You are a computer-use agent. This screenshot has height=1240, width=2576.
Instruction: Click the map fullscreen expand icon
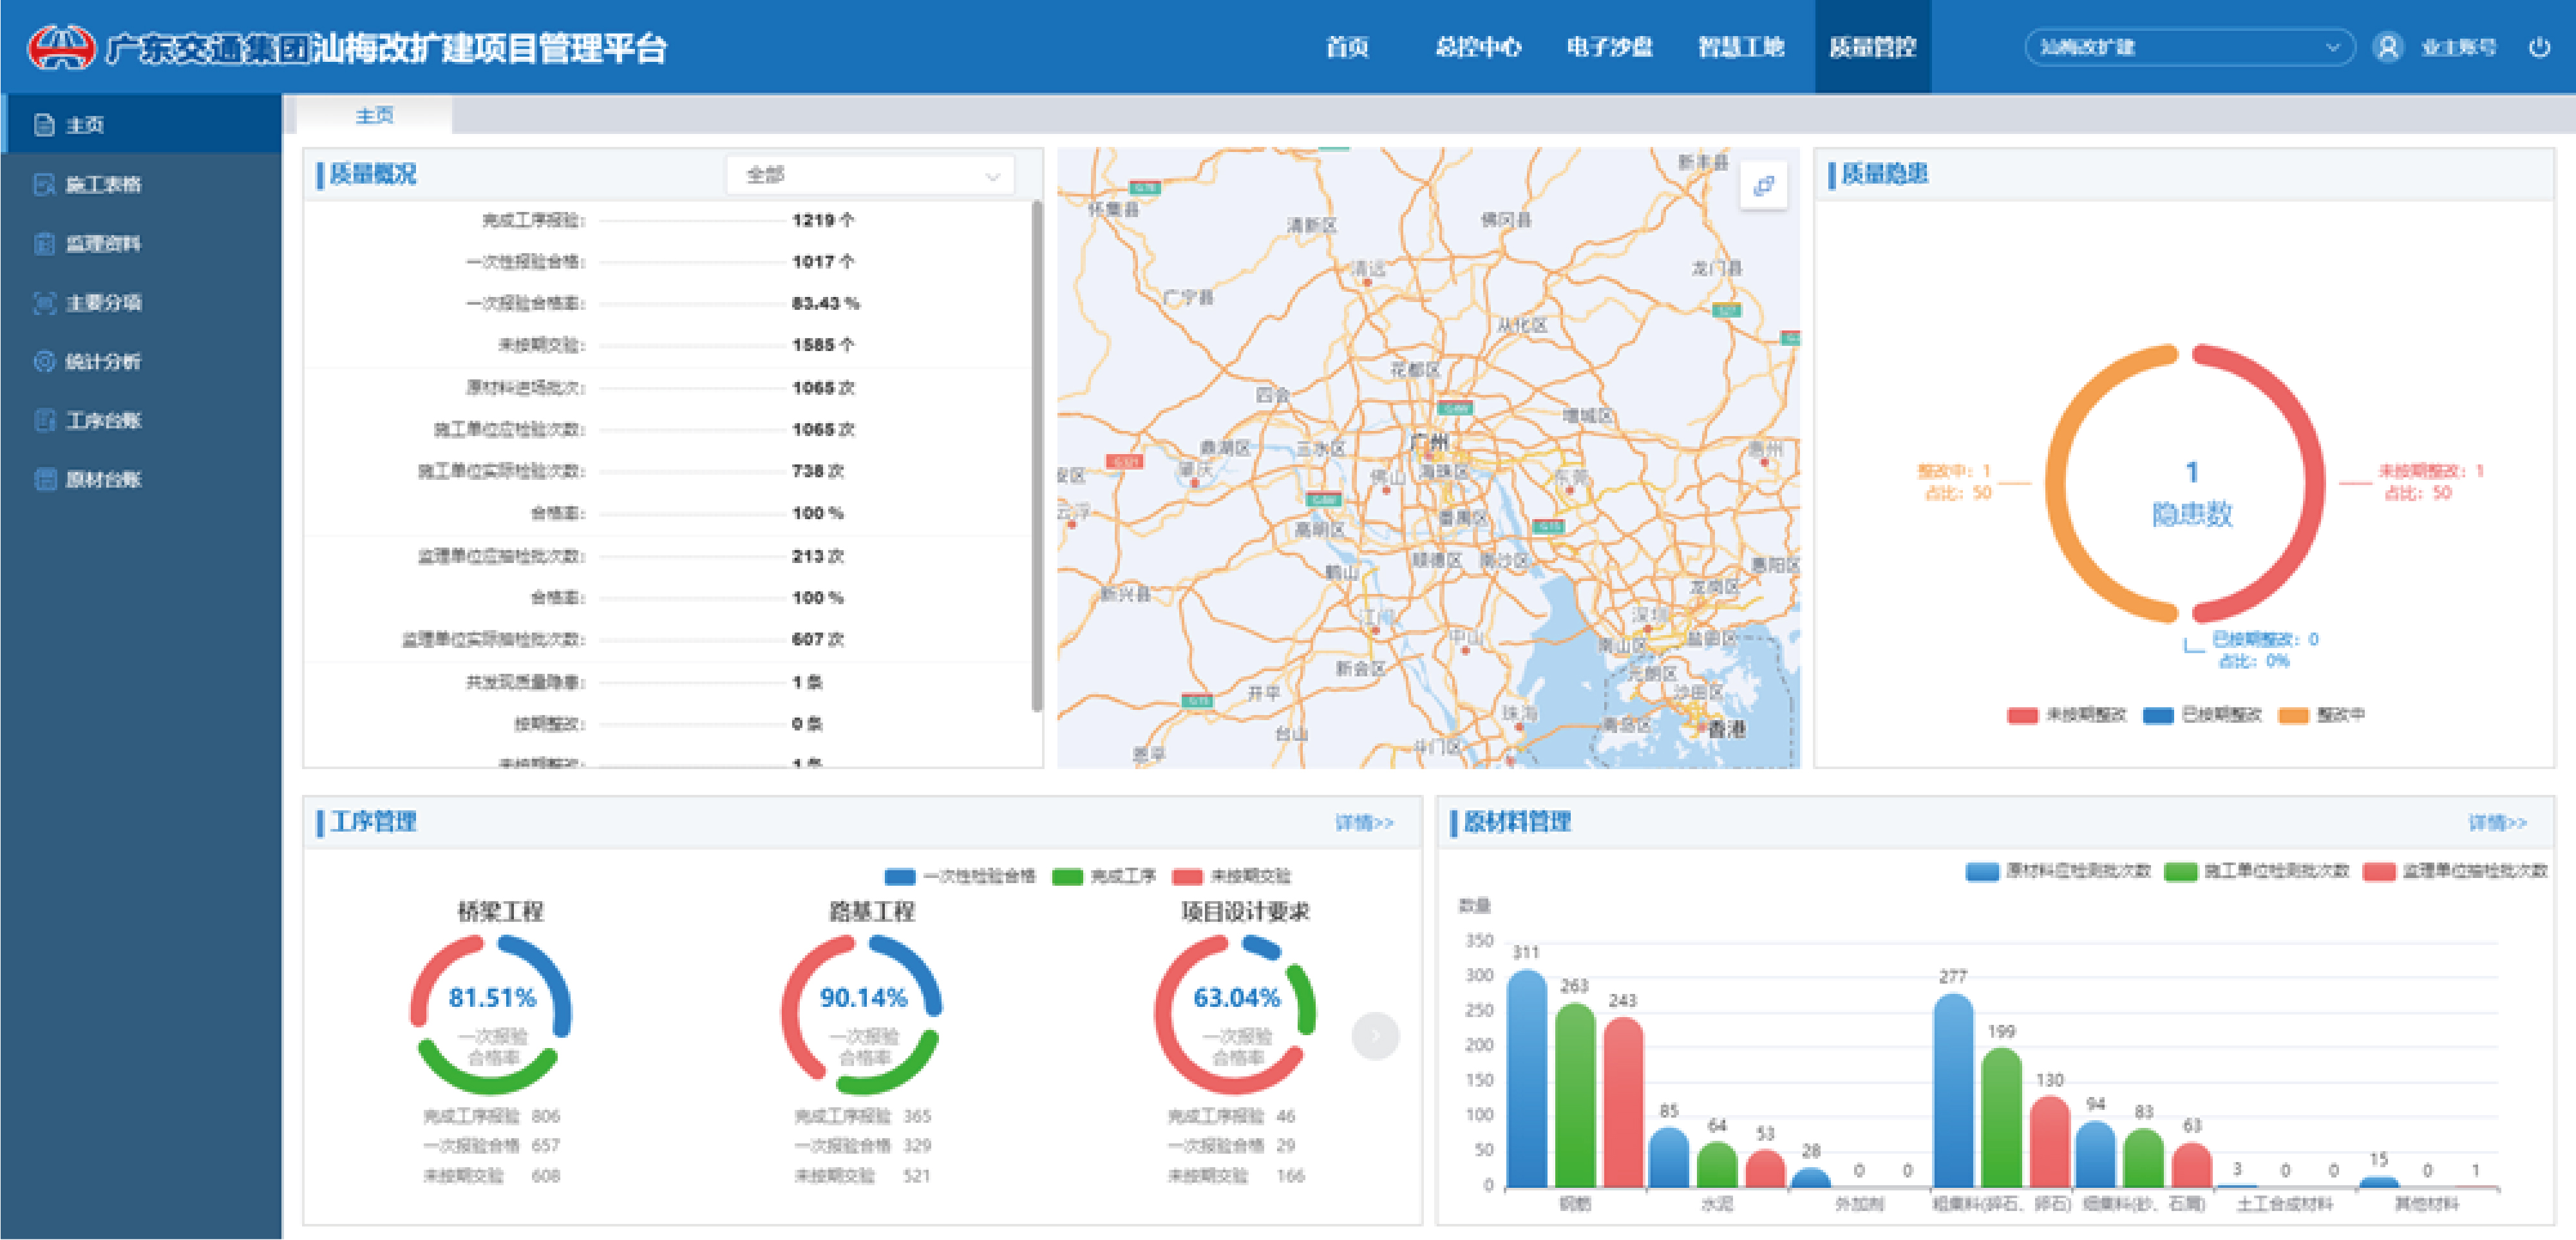click(x=1763, y=186)
